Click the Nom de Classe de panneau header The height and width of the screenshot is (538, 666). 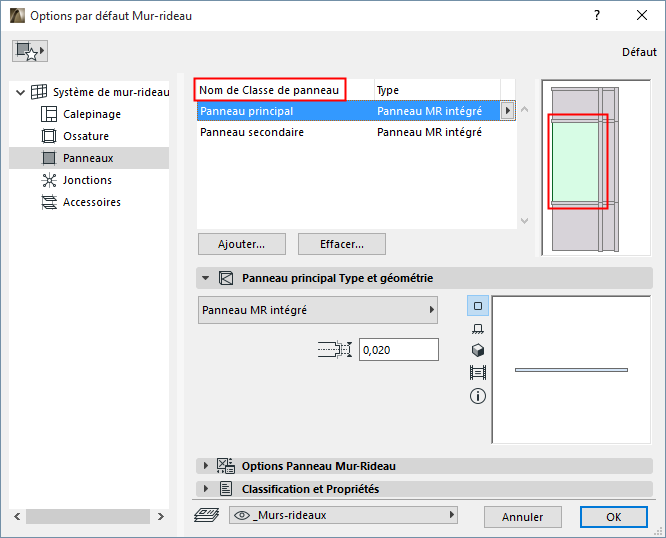[269, 90]
